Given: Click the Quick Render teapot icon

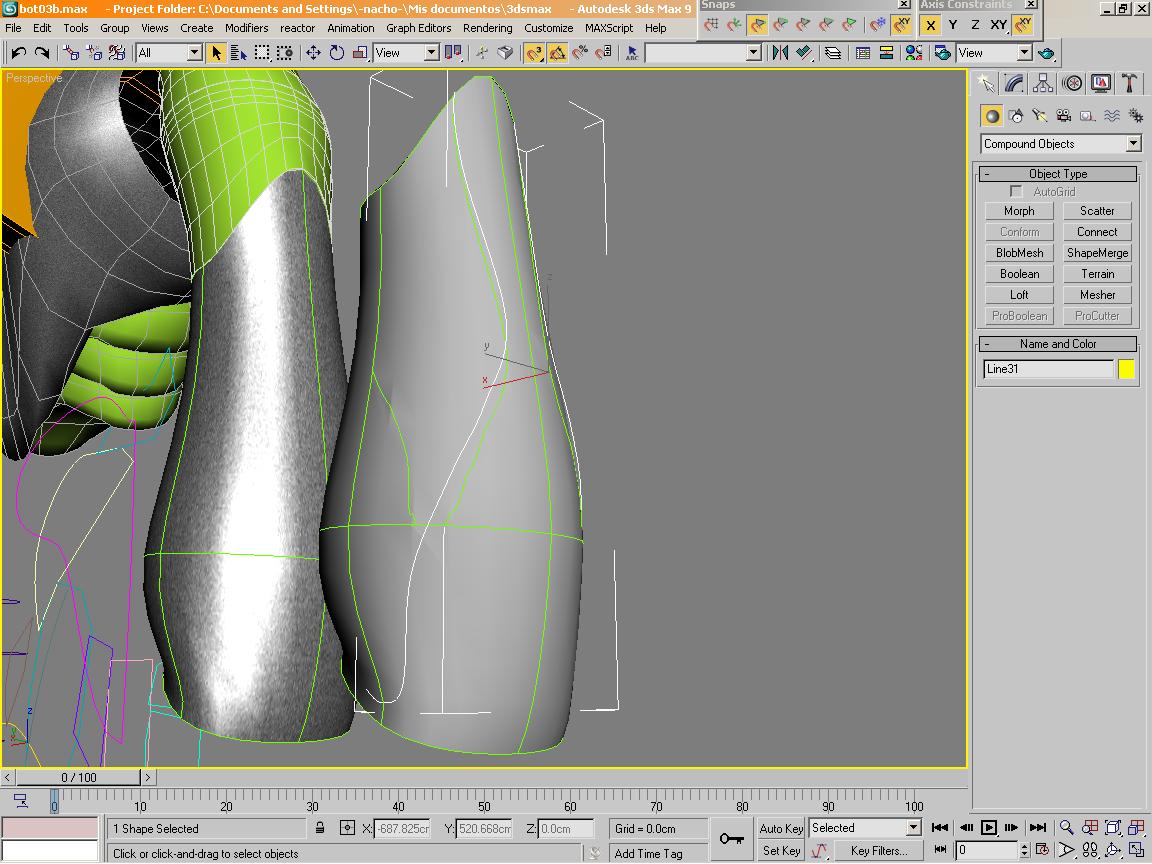Looking at the screenshot, I should (x=1046, y=53).
